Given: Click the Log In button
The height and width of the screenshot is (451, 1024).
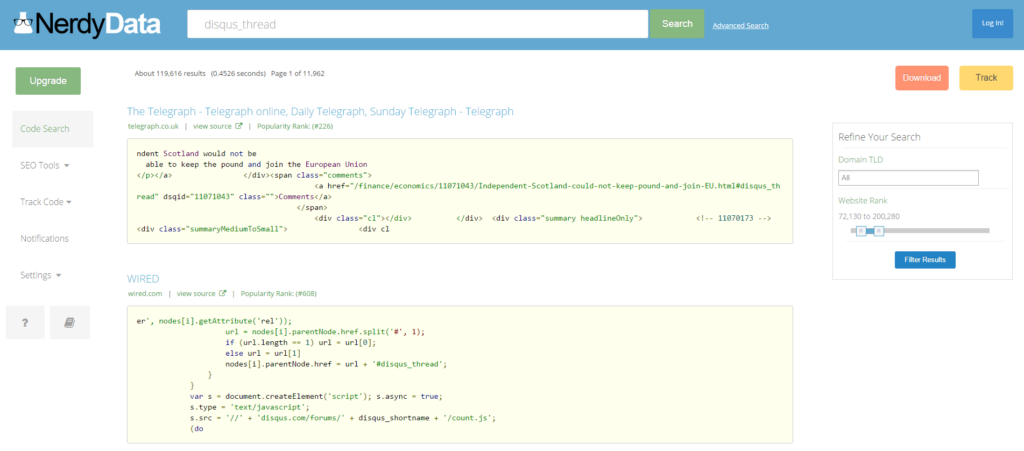Looking at the screenshot, I should click(x=993, y=23).
